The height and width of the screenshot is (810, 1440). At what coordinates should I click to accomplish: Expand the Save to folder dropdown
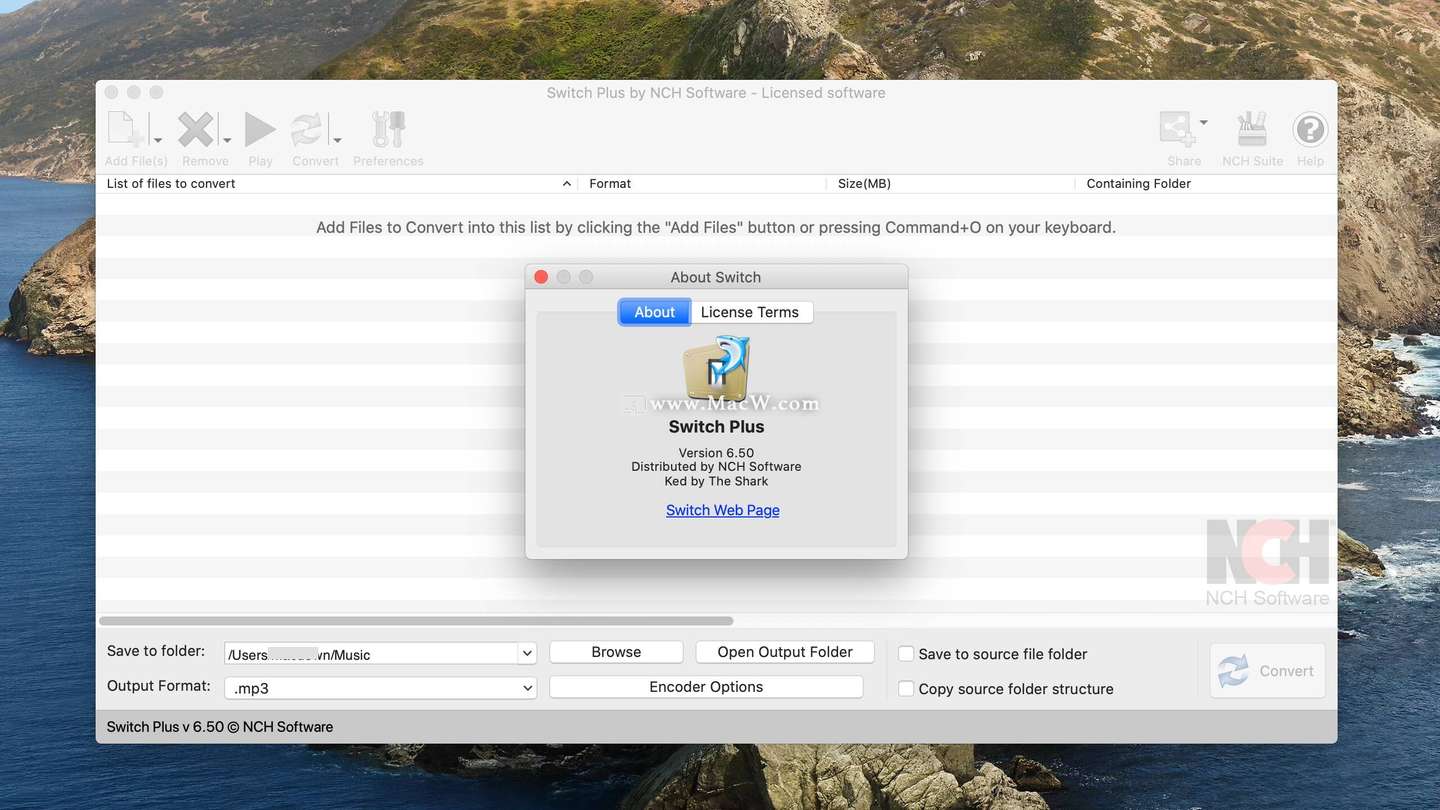click(x=527, y=654)
